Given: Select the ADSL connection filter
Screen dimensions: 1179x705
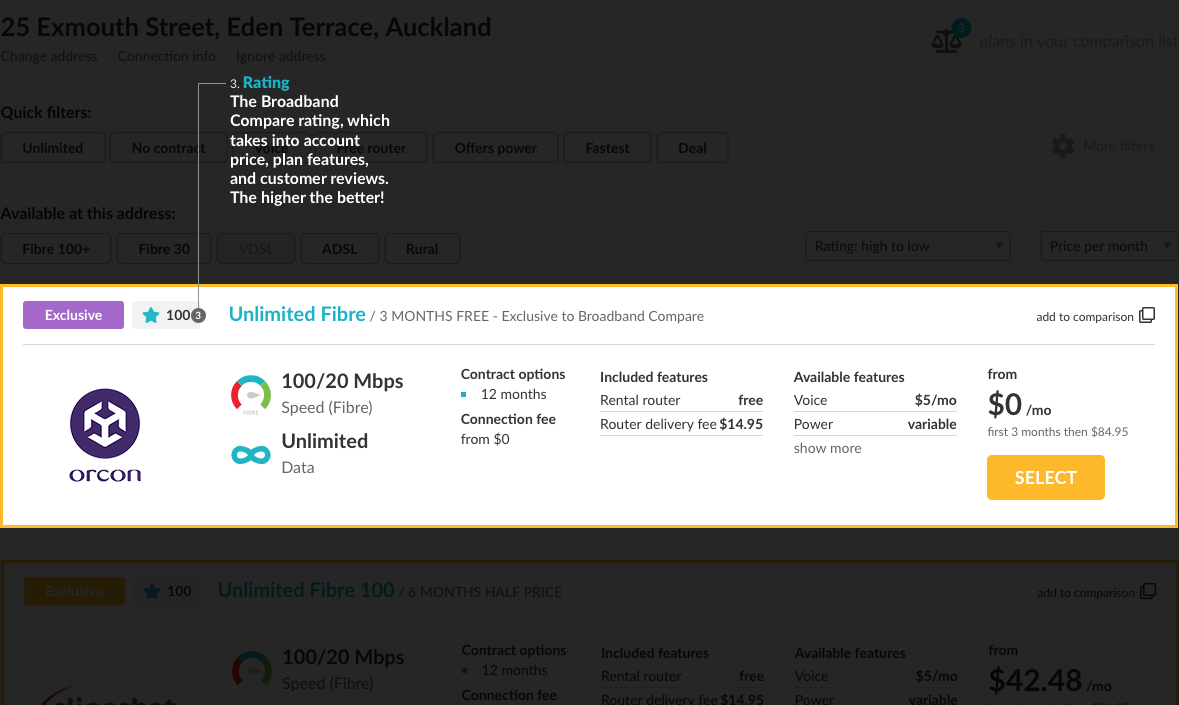Looking at the screenshot, I should 339,249.
